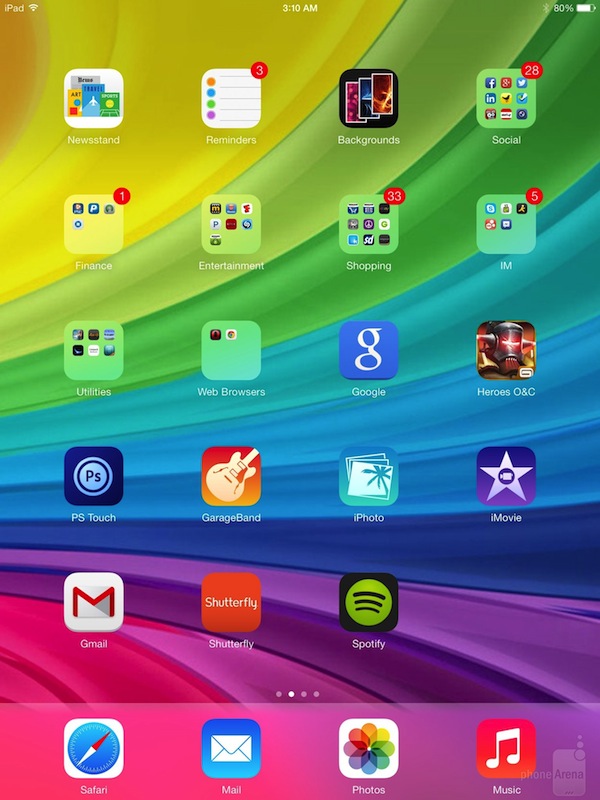Go to the first home screen page dot
Image resolution: width=600 pixels, height=800 pixels.
point(279,694)
